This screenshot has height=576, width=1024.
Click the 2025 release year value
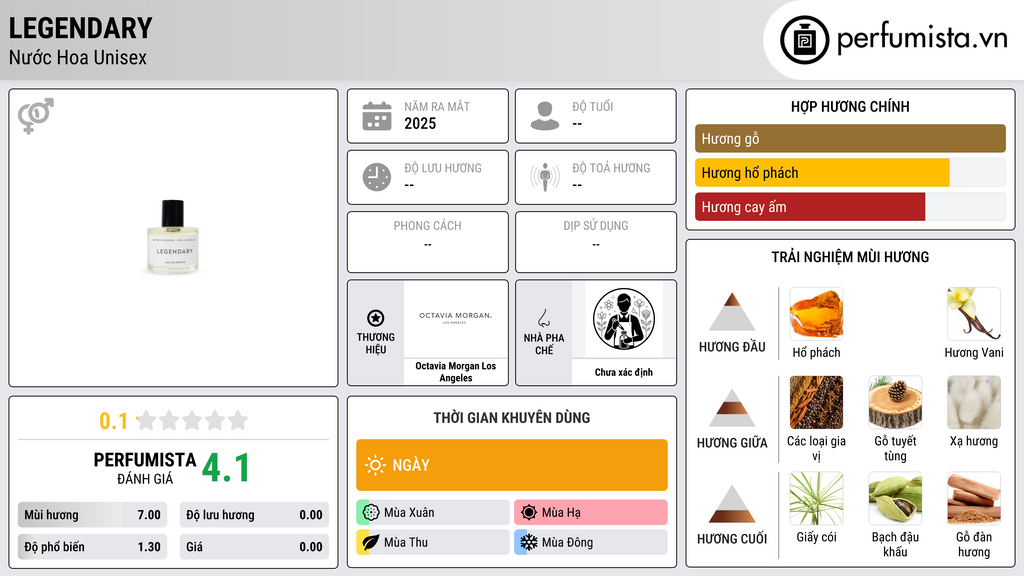tap(420, 123)
